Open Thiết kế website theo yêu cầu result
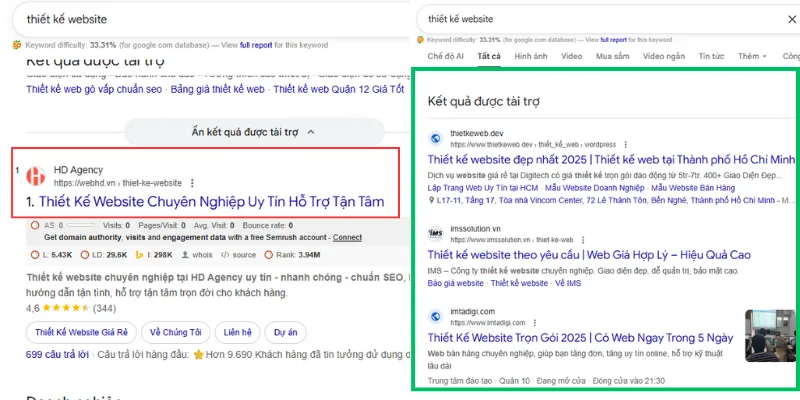This screenshot has width=800, height=400. (x=589, y=255)
